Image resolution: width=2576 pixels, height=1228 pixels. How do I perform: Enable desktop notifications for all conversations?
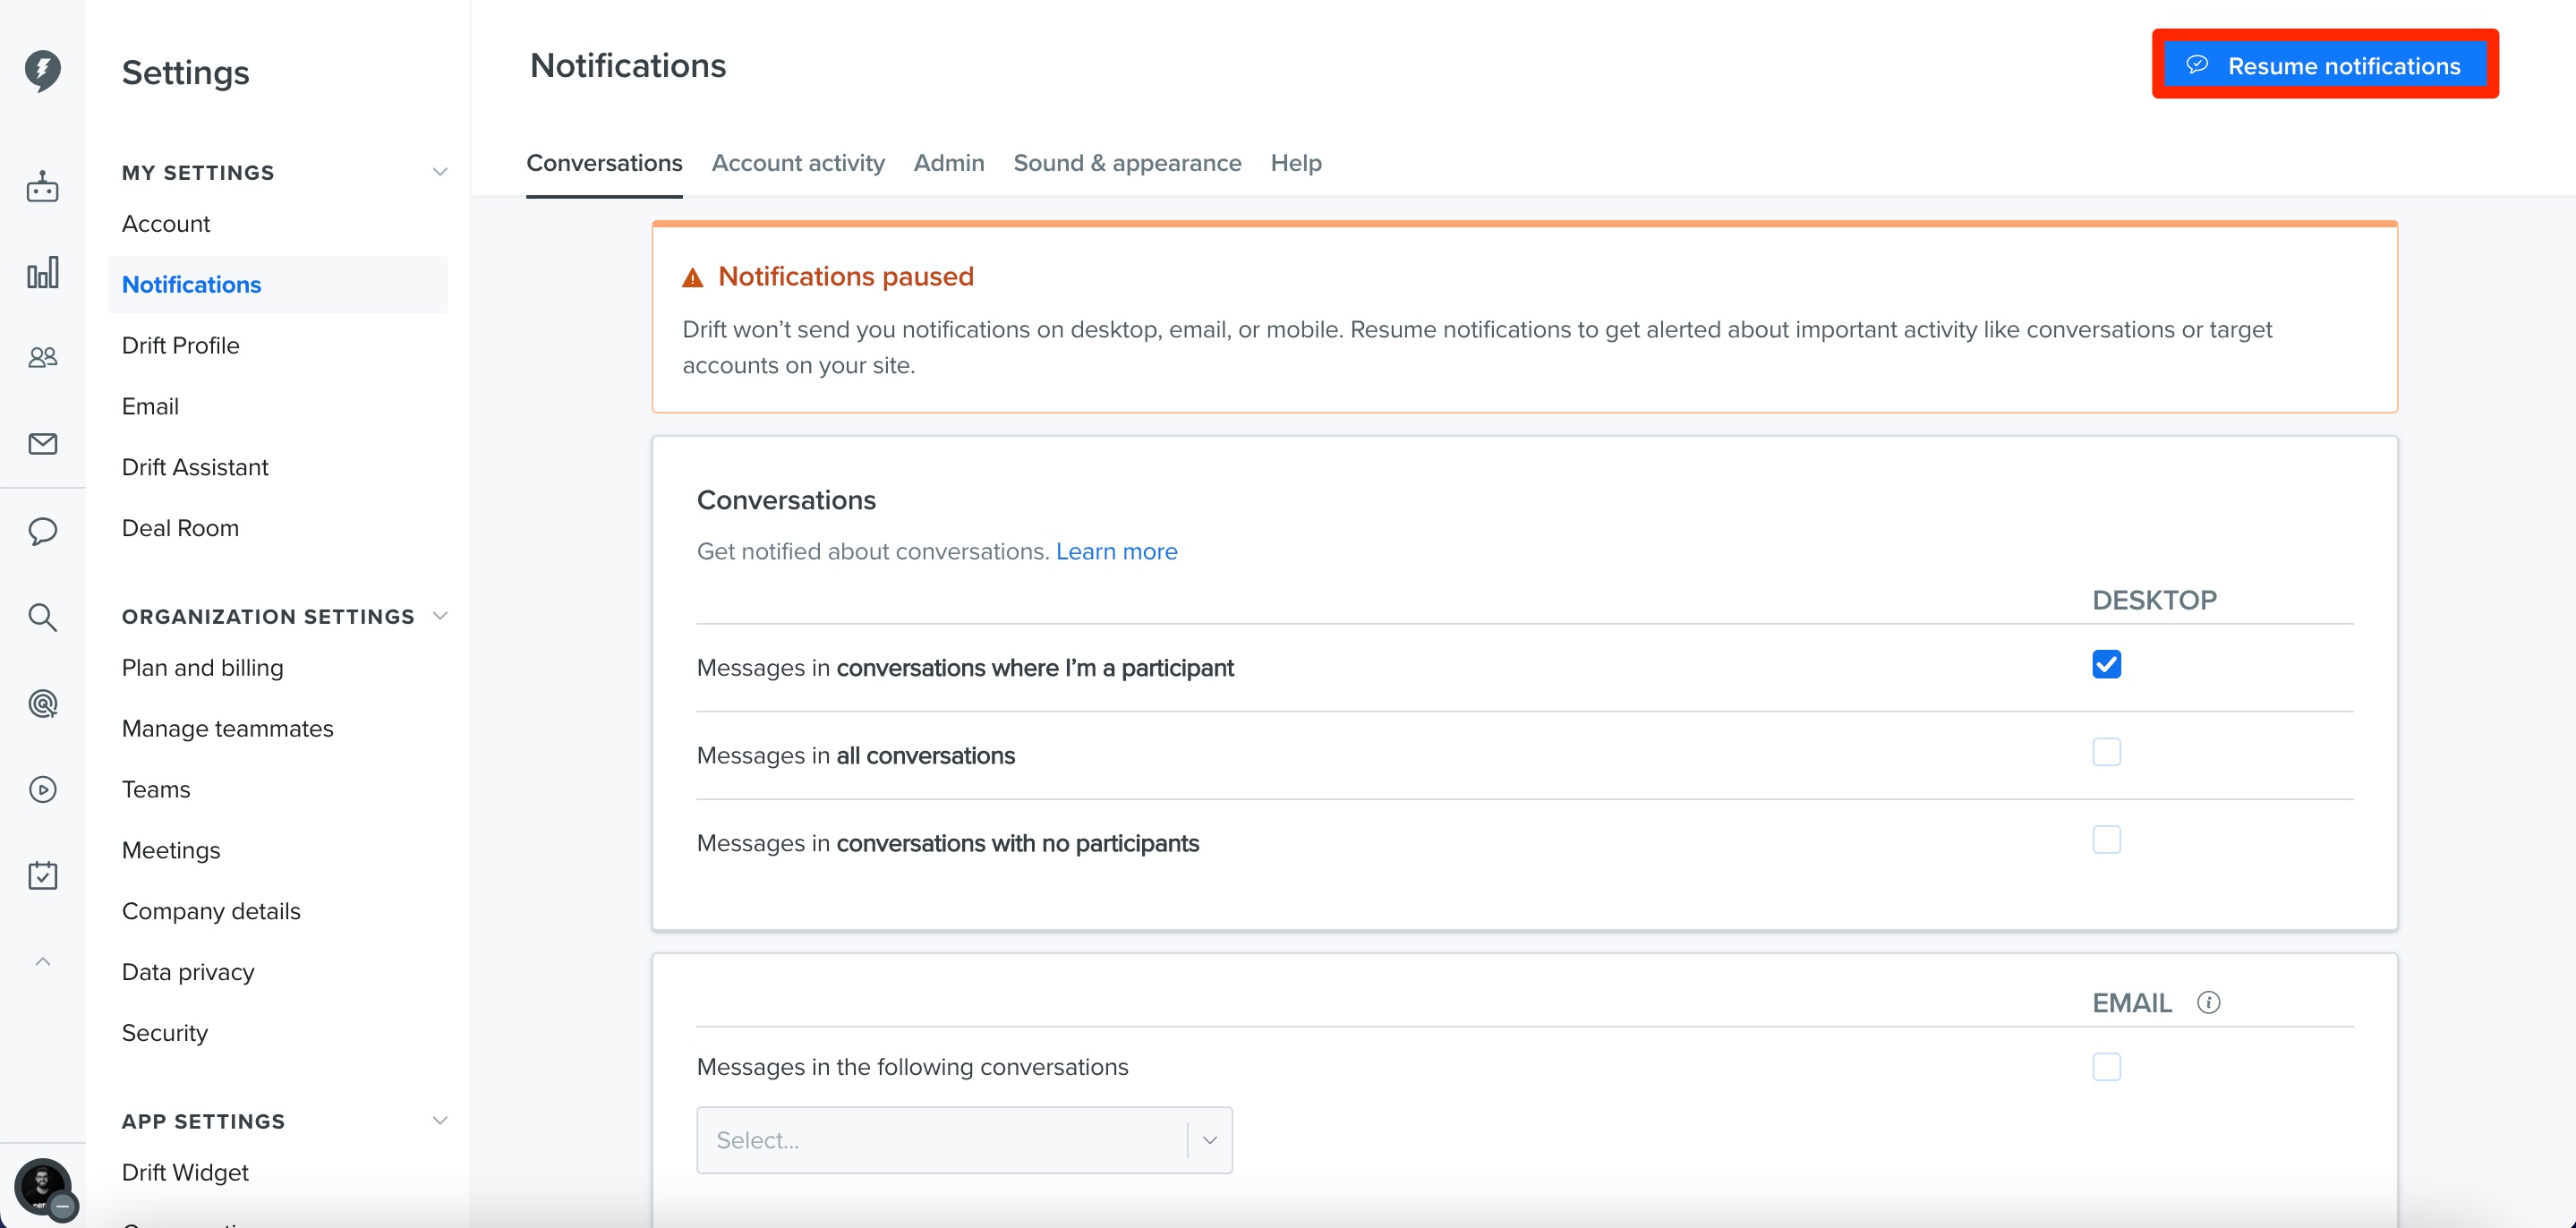2107,751
